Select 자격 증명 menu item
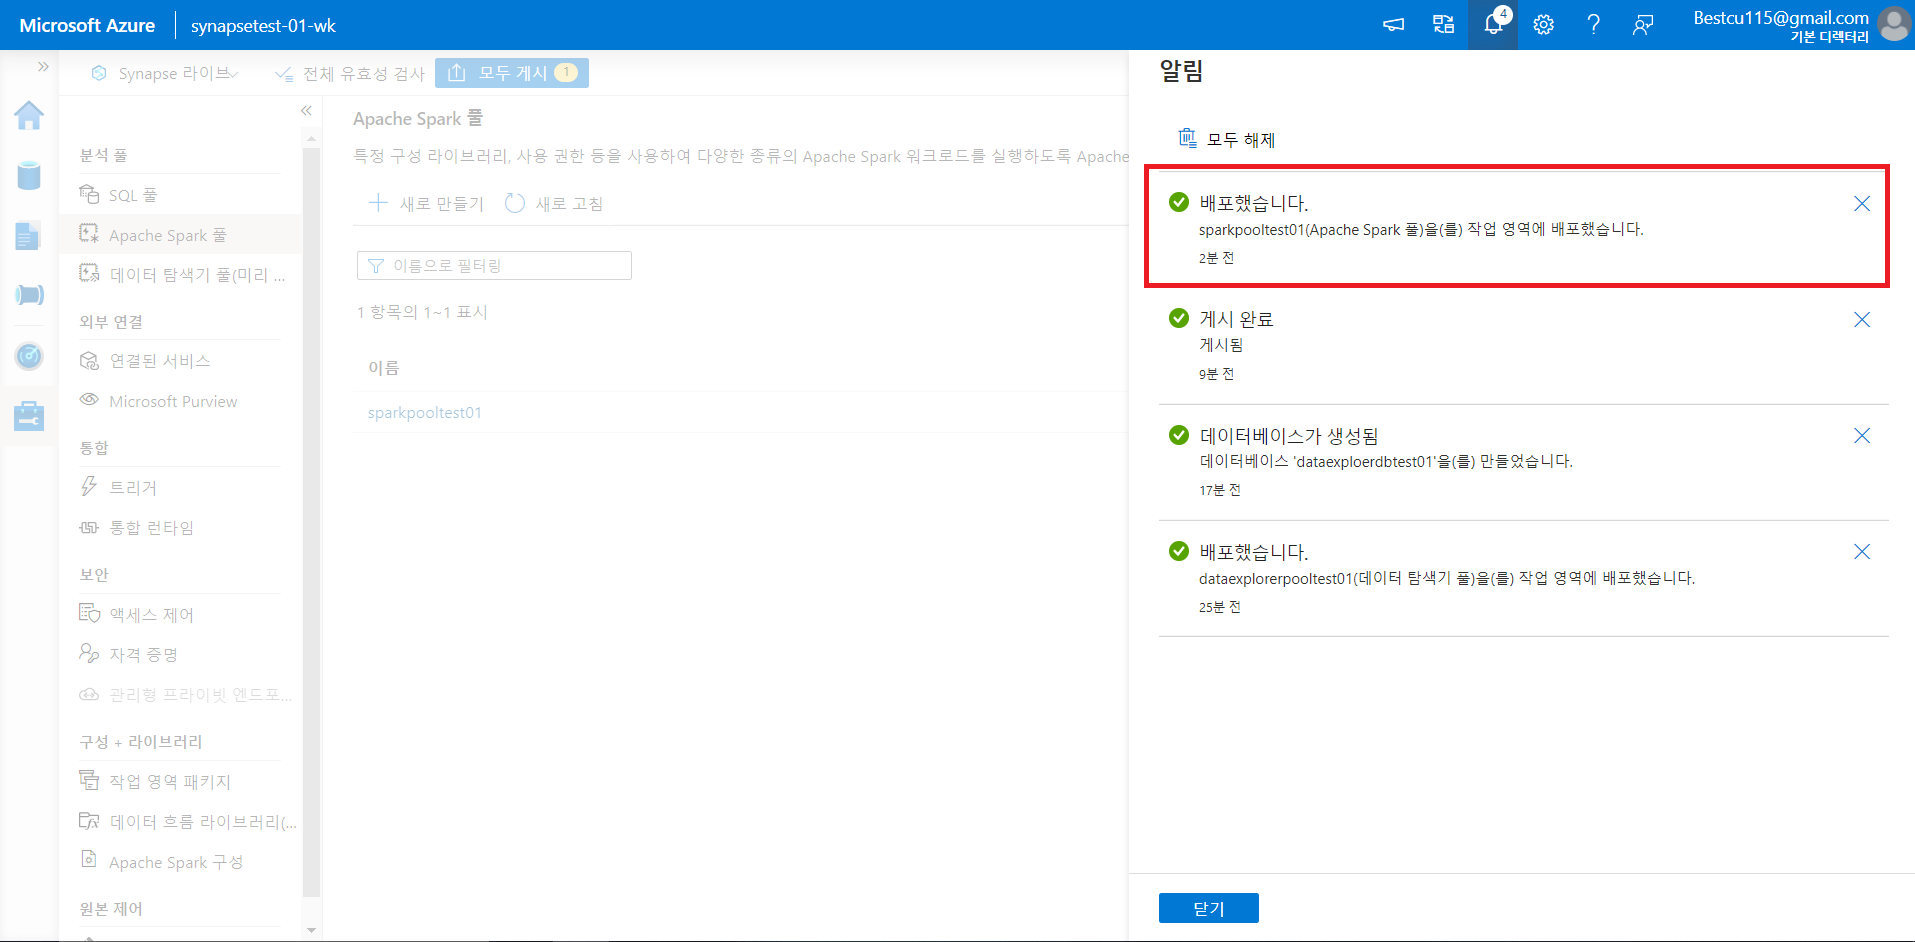 pyautogui.click(x=180, y=654)
